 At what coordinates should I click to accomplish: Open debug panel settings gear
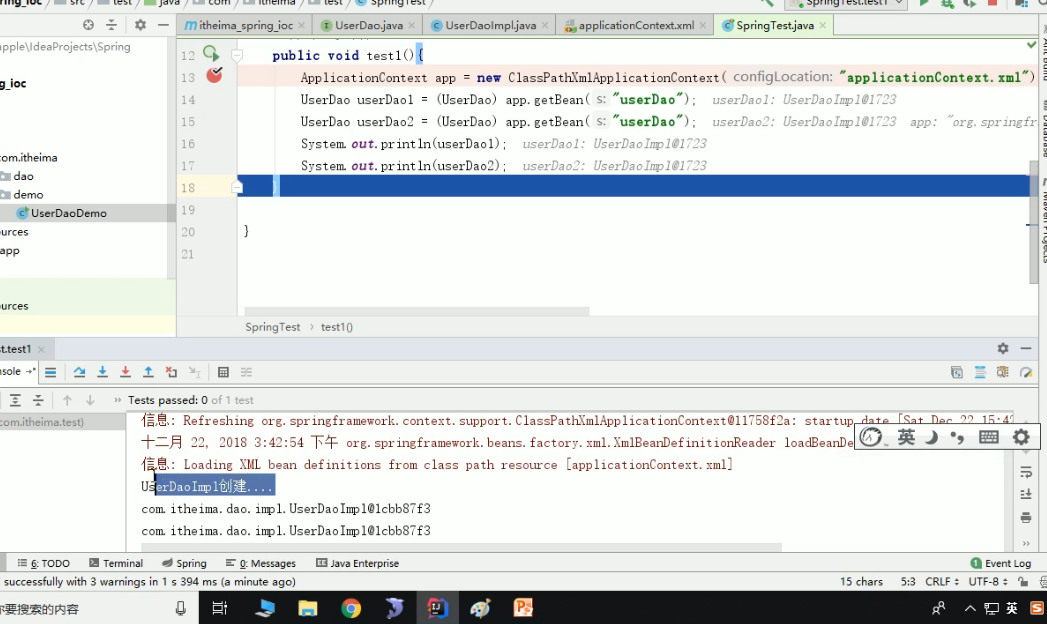[1003, 348]
